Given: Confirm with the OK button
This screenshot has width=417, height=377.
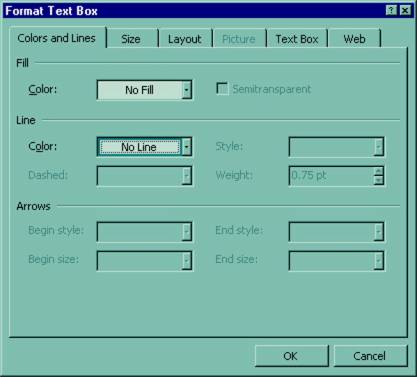Looking at the screenshot, I should [x=291, y=356].
